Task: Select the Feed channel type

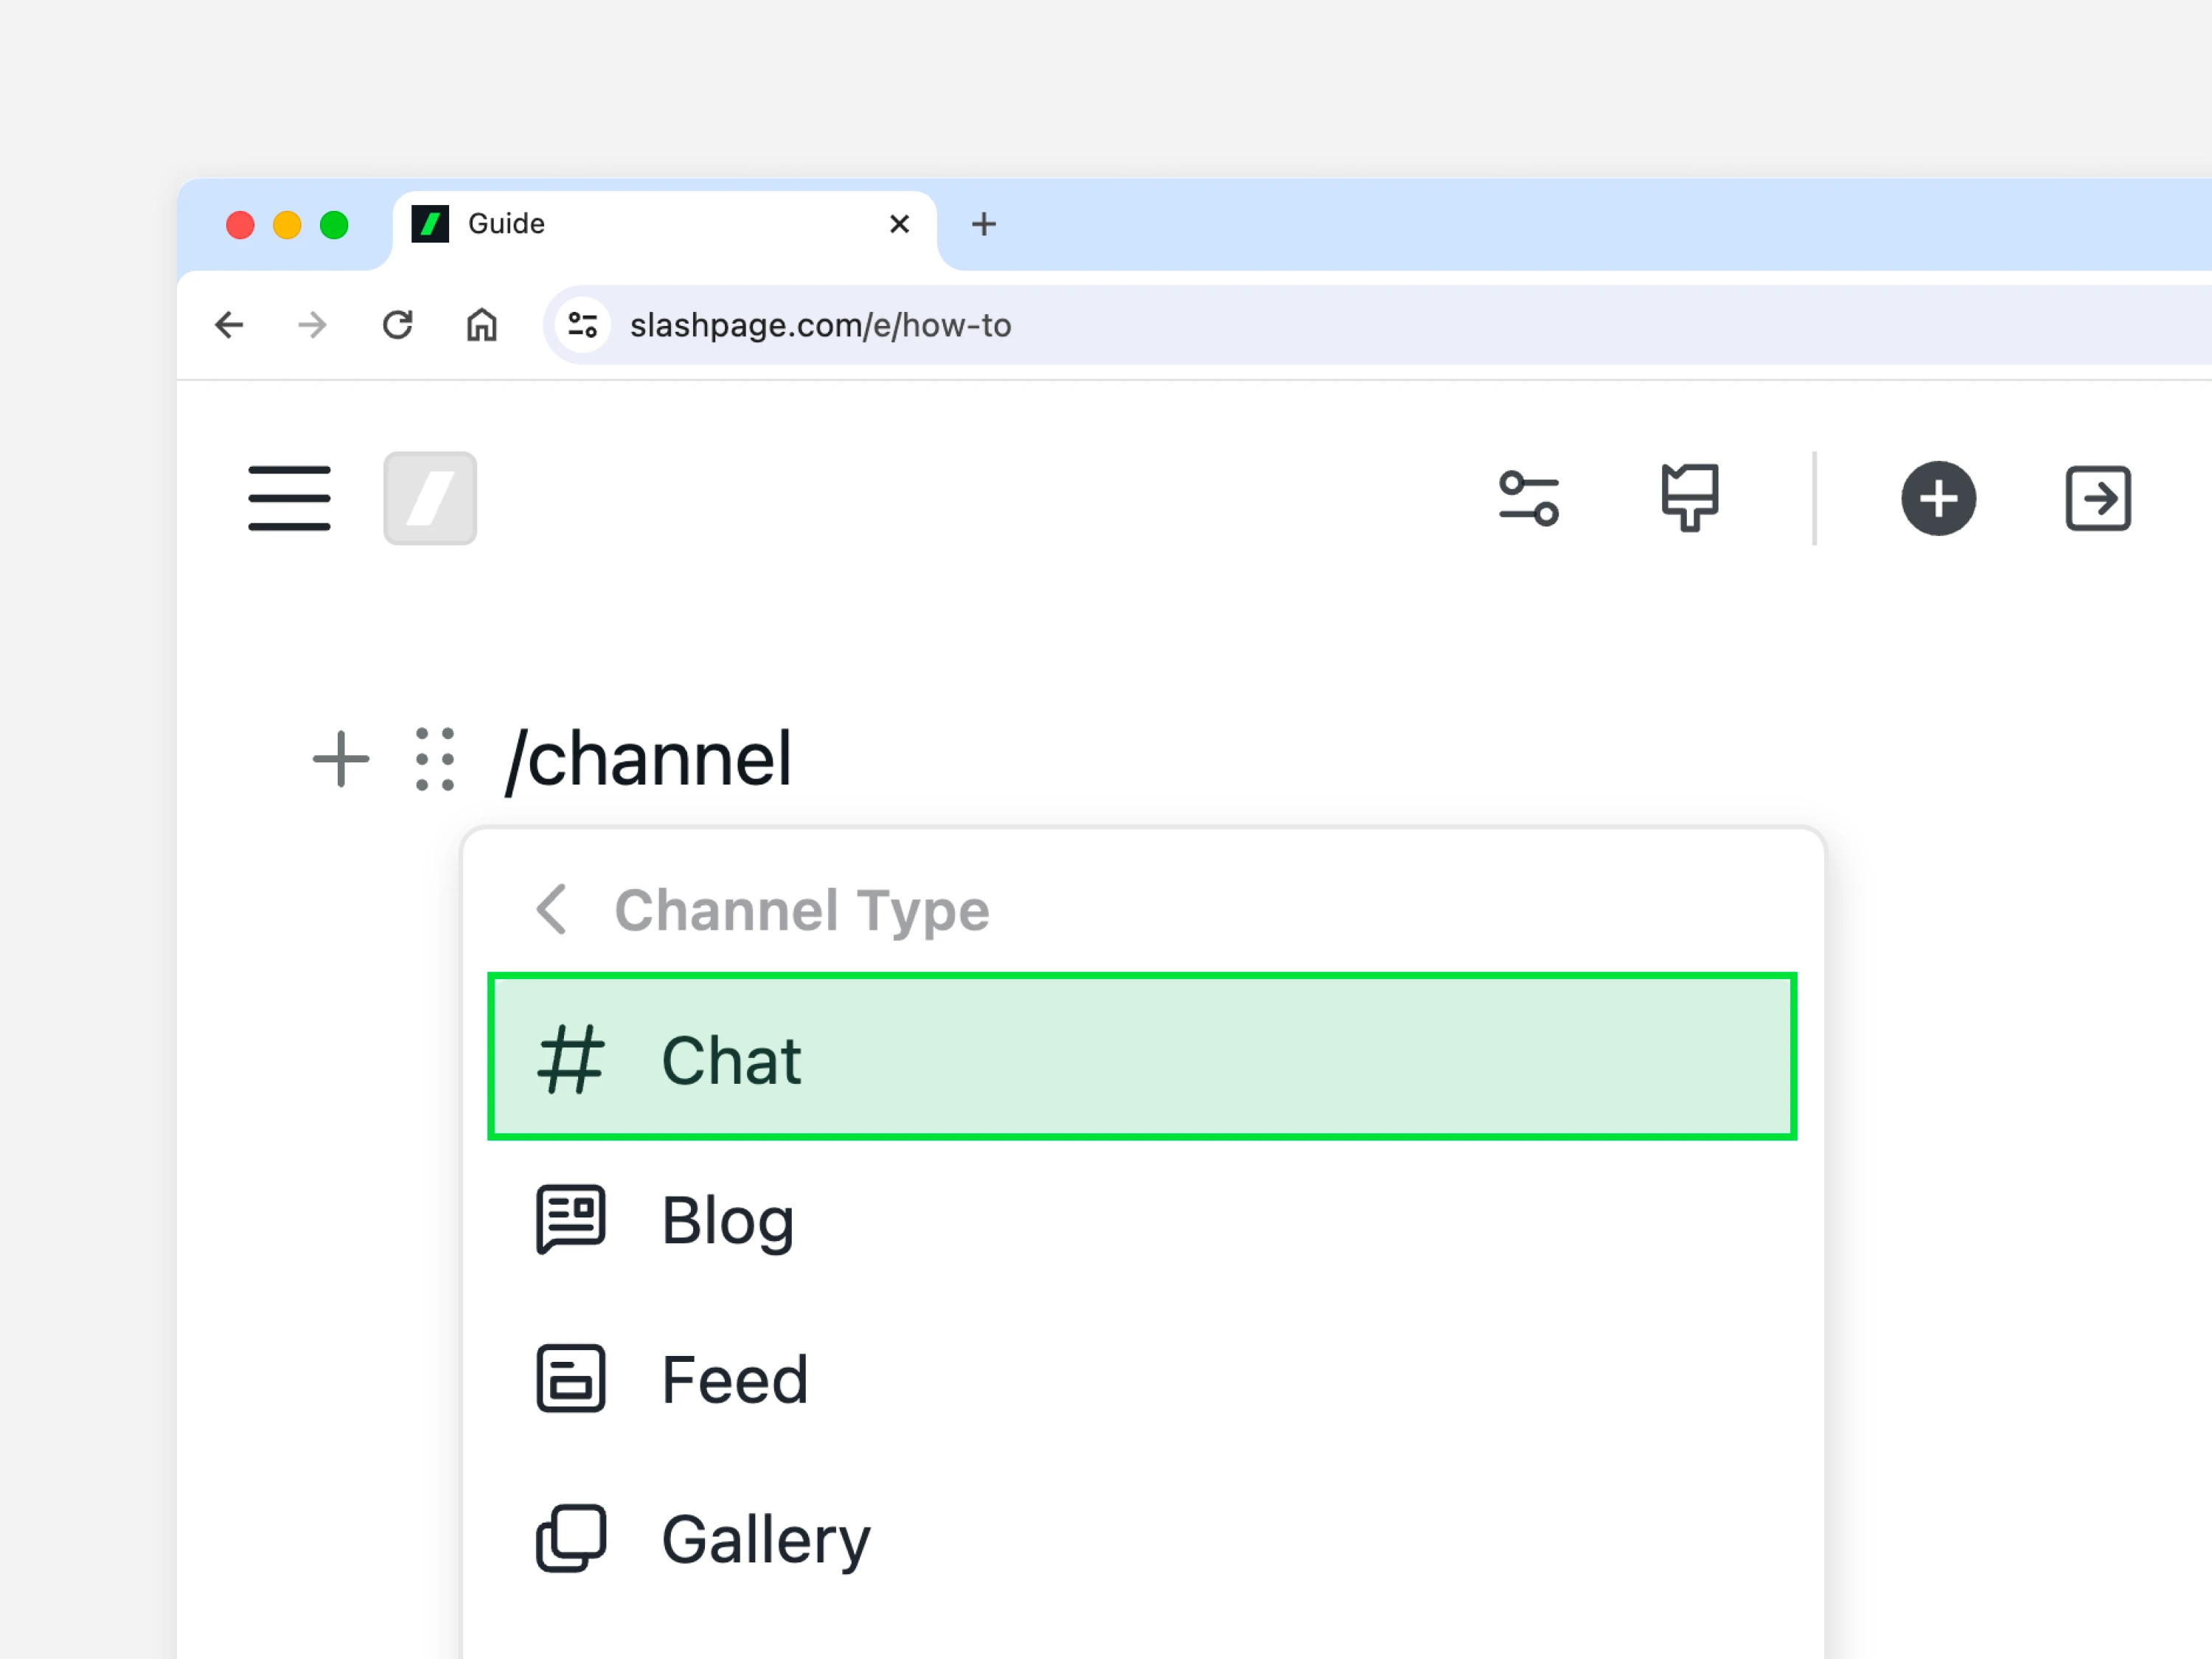Action: click(1142, 1379)
